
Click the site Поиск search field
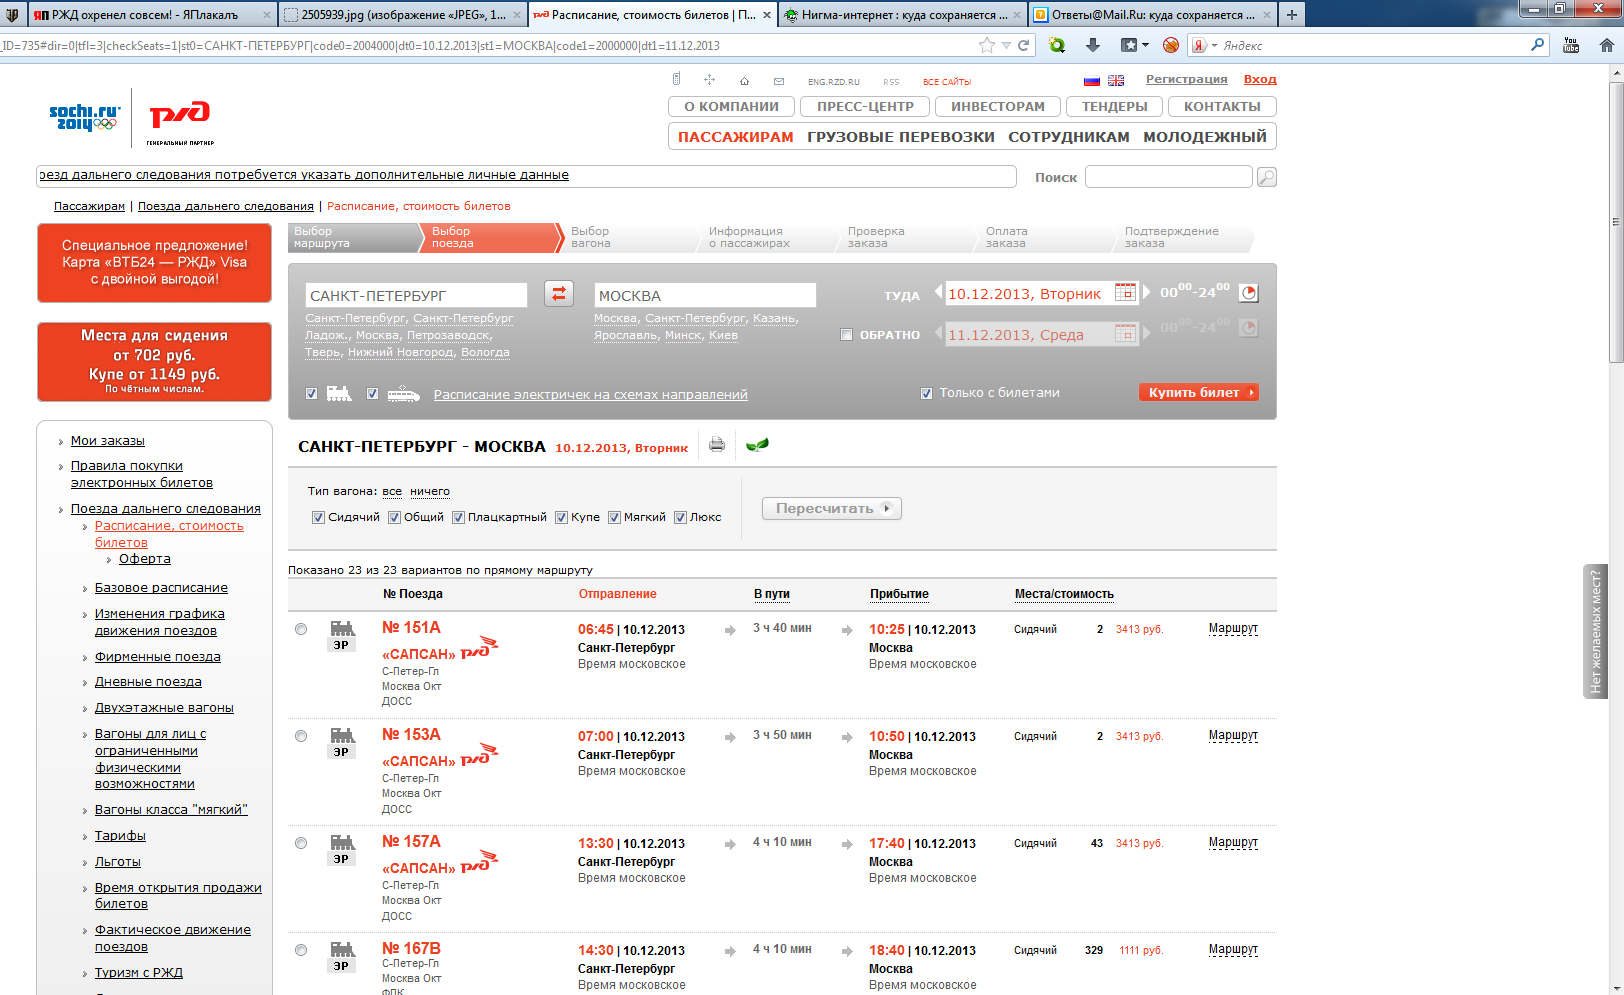(1168, 177)
